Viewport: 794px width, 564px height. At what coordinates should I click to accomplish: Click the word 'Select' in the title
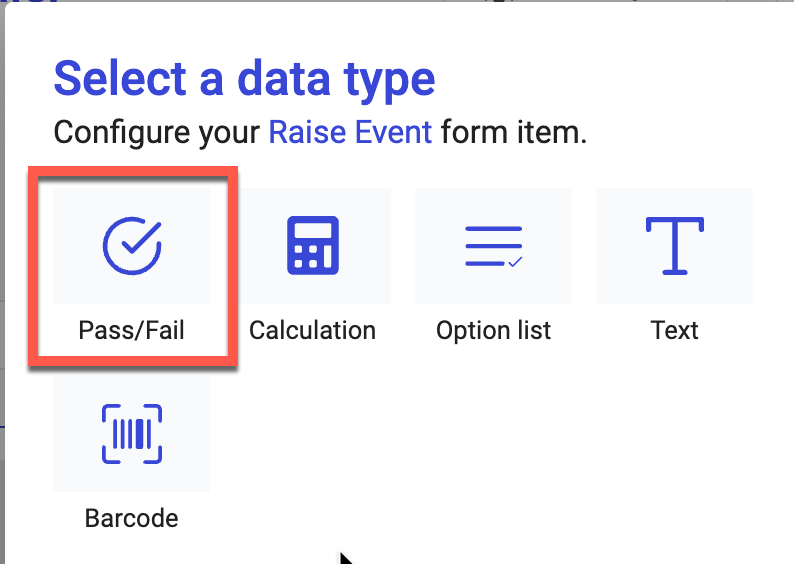[119, 79]
